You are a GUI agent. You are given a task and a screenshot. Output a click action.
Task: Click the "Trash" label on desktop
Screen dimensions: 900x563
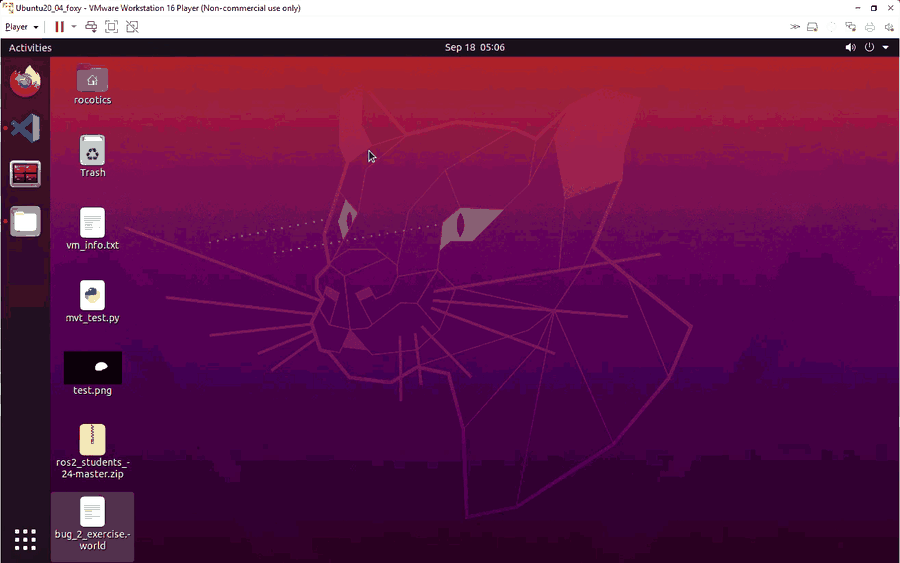(92, 173)
